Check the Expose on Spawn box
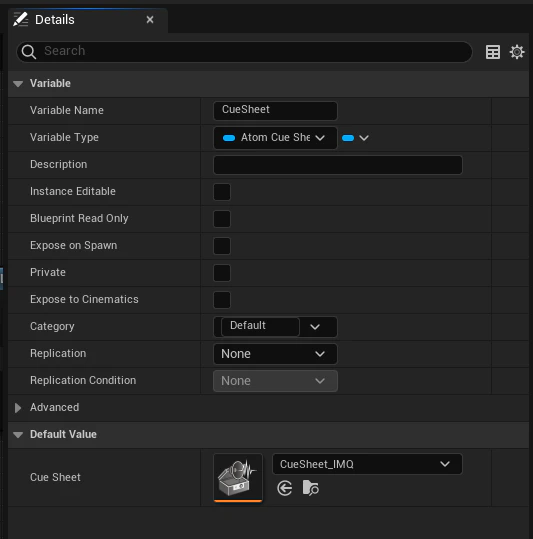Viewport: 533px width, 539px height. 222,246
